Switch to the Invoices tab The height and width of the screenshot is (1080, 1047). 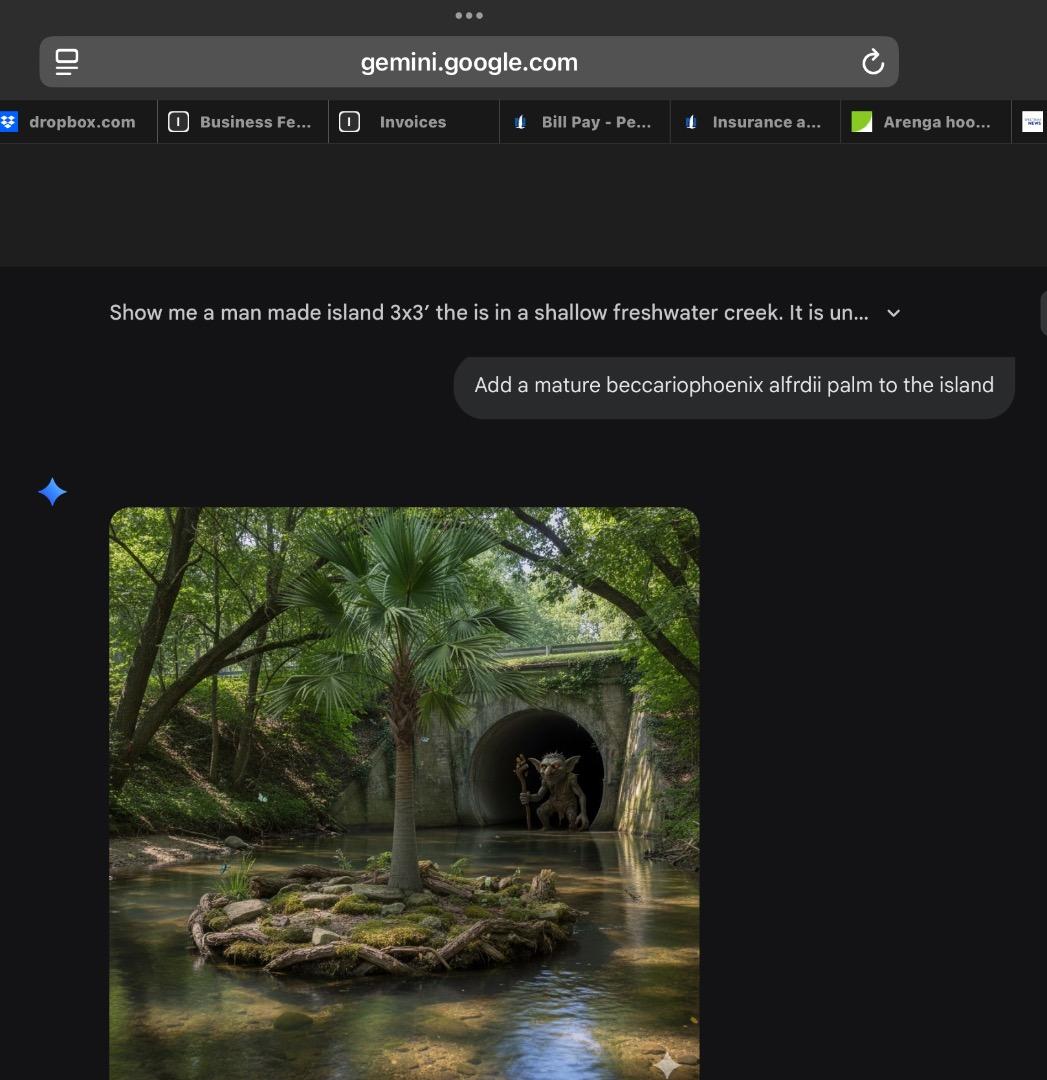click(412, 122)
